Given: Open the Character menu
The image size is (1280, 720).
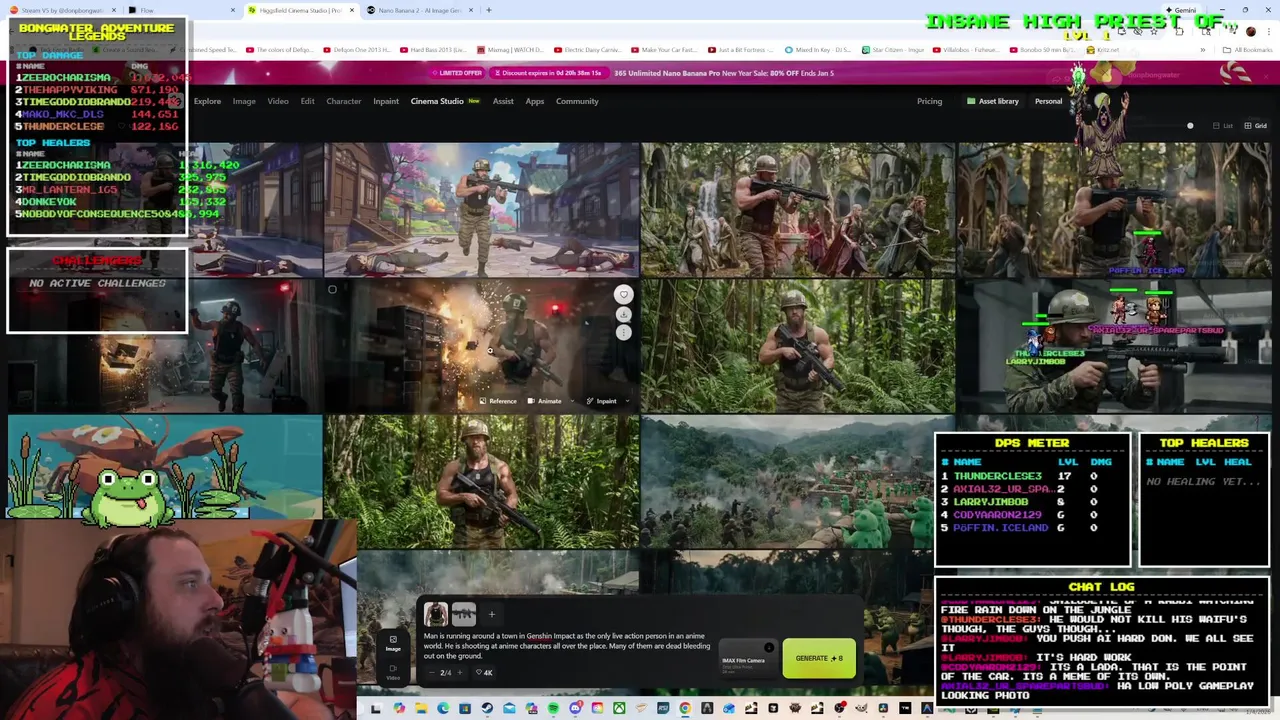Looking at the screenshot, I should 343,101.
